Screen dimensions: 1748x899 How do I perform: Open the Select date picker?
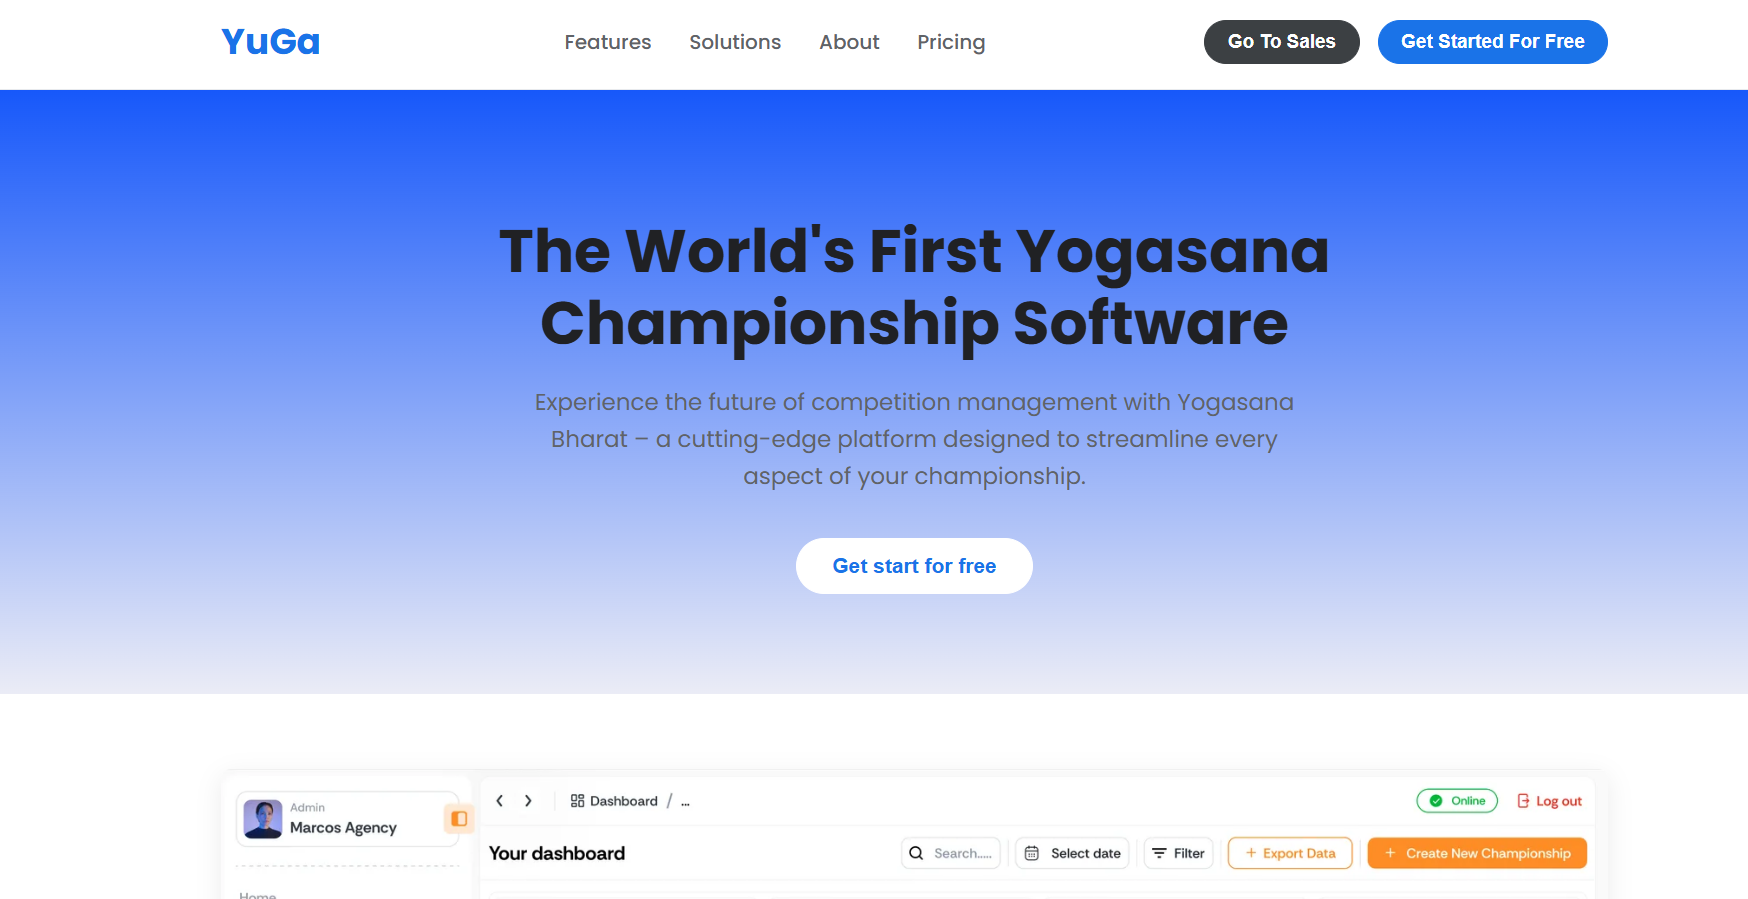pos(1072,853)
